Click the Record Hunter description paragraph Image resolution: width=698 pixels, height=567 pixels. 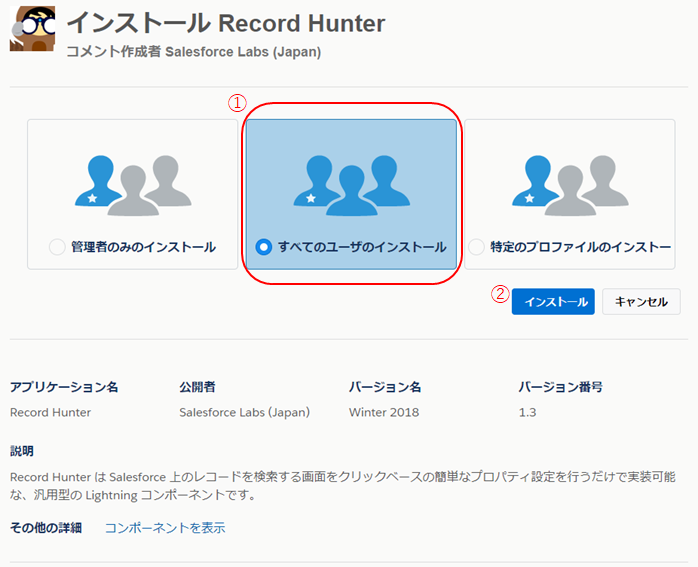coord(343,486)
